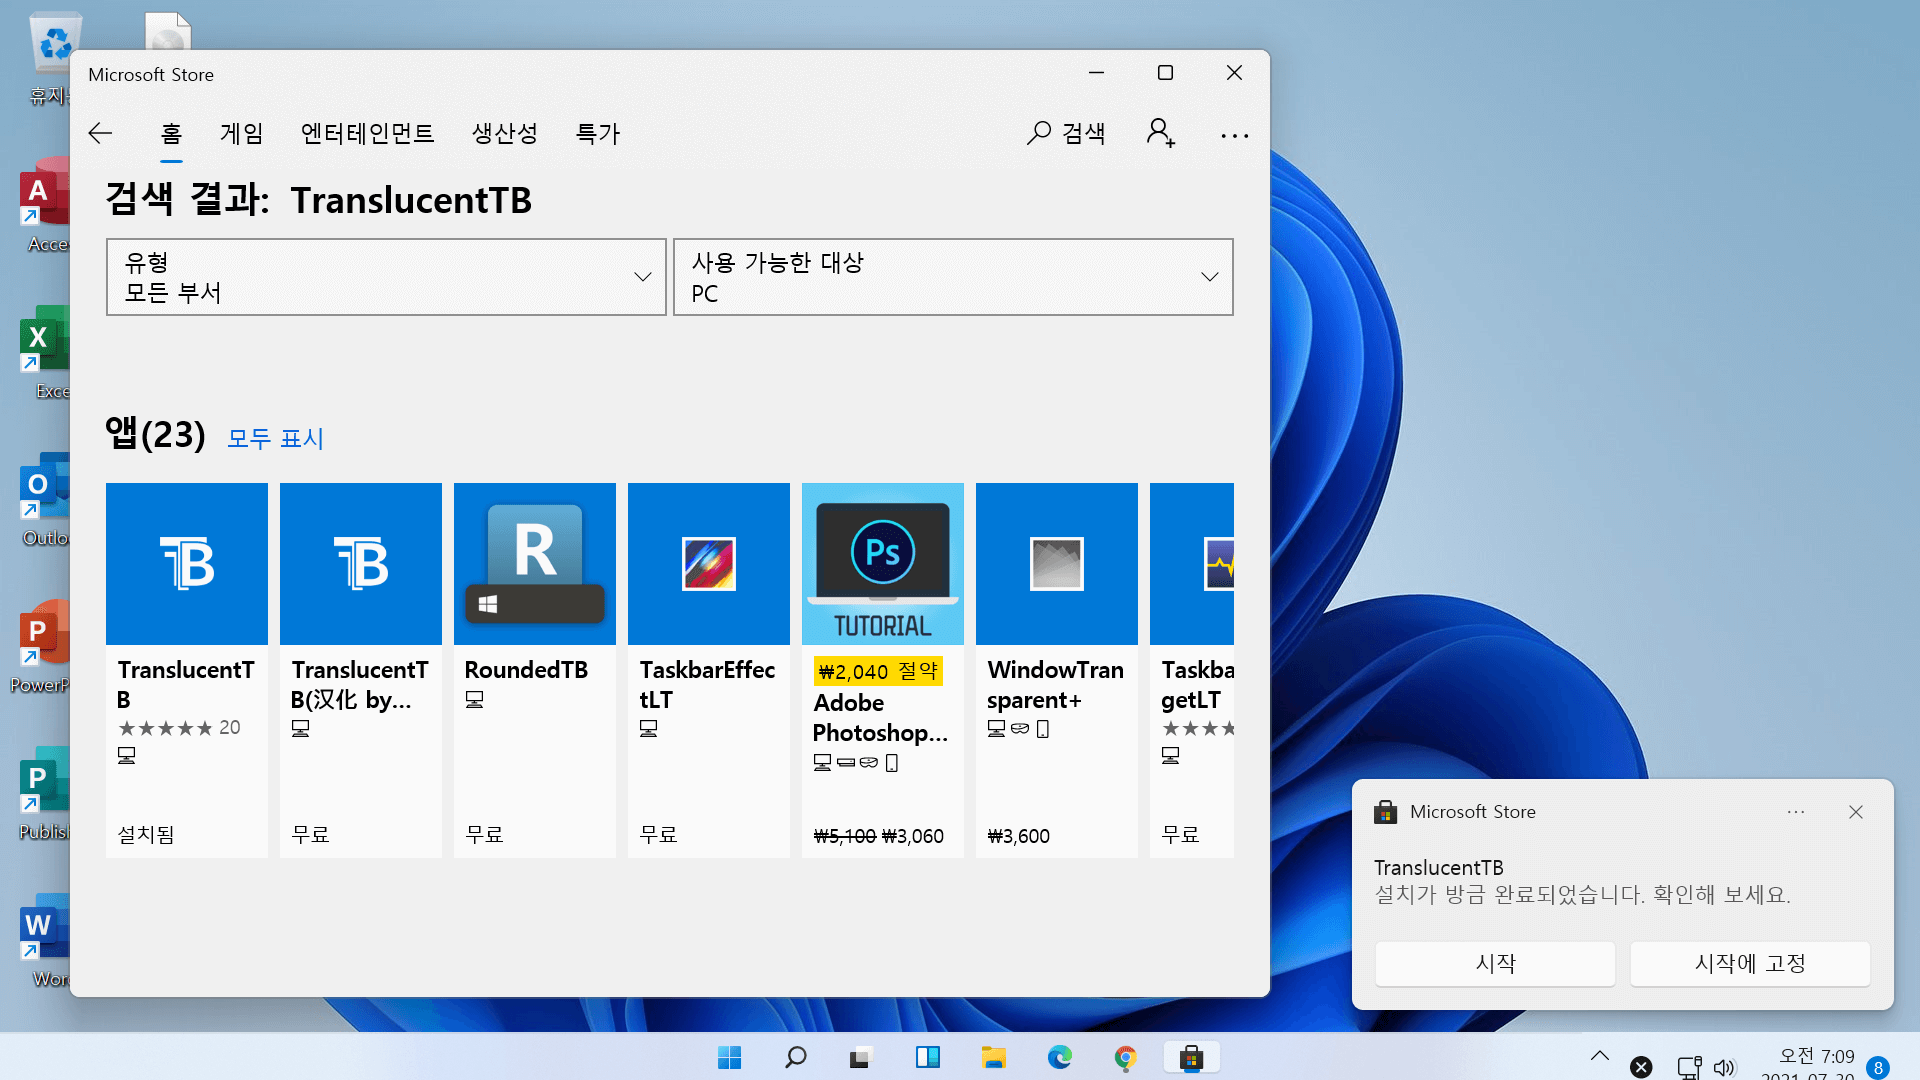Image resolution: width=1920 pixels, height=1080 pixels.
Task: Switch to the 게임 tab
Action: 241,133
